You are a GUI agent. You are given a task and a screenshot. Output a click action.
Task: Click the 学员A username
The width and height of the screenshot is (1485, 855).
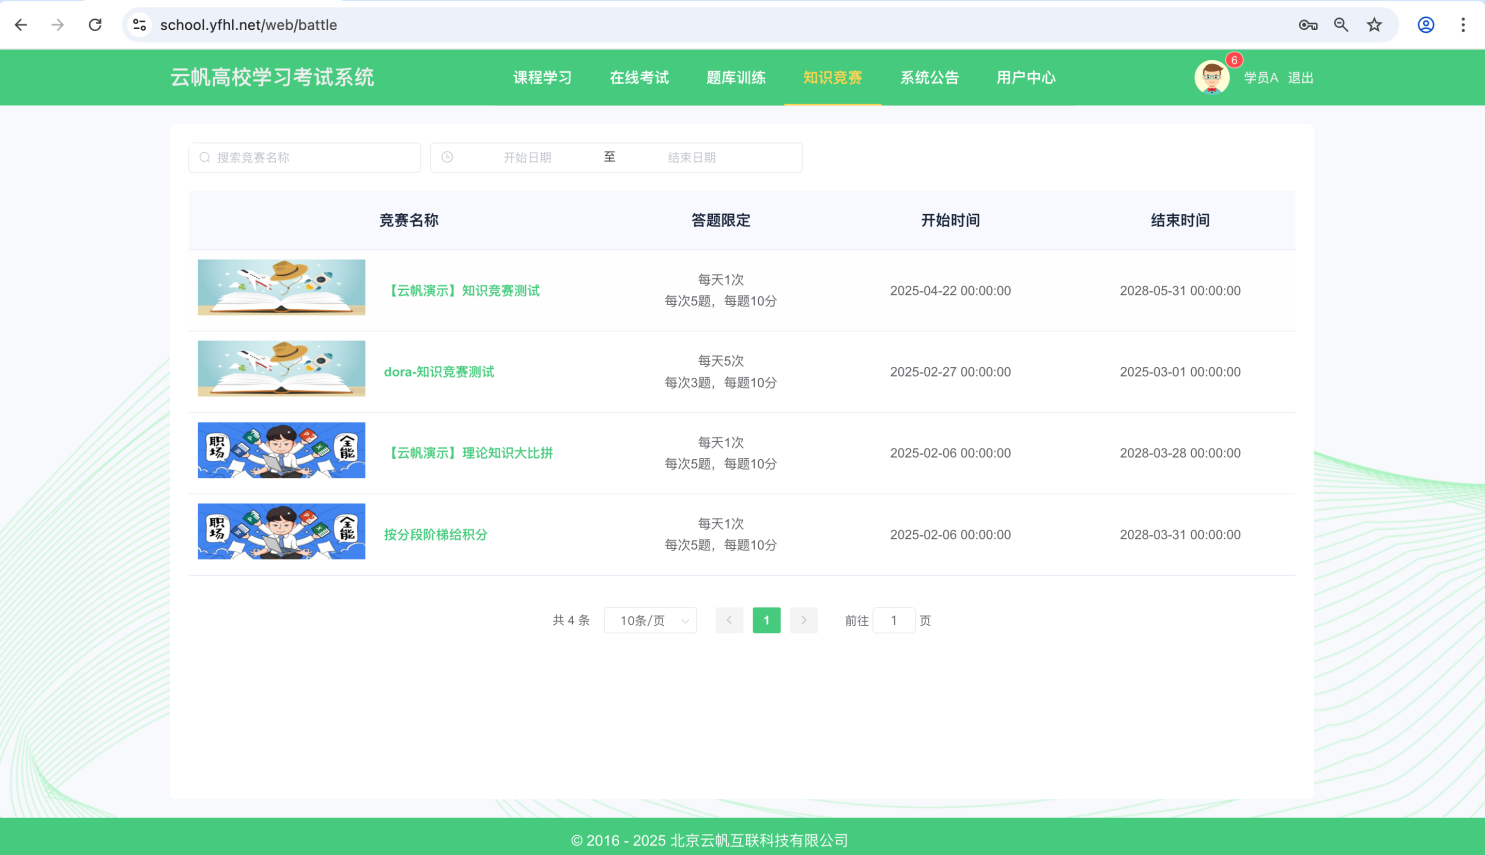click(1261, 78)
